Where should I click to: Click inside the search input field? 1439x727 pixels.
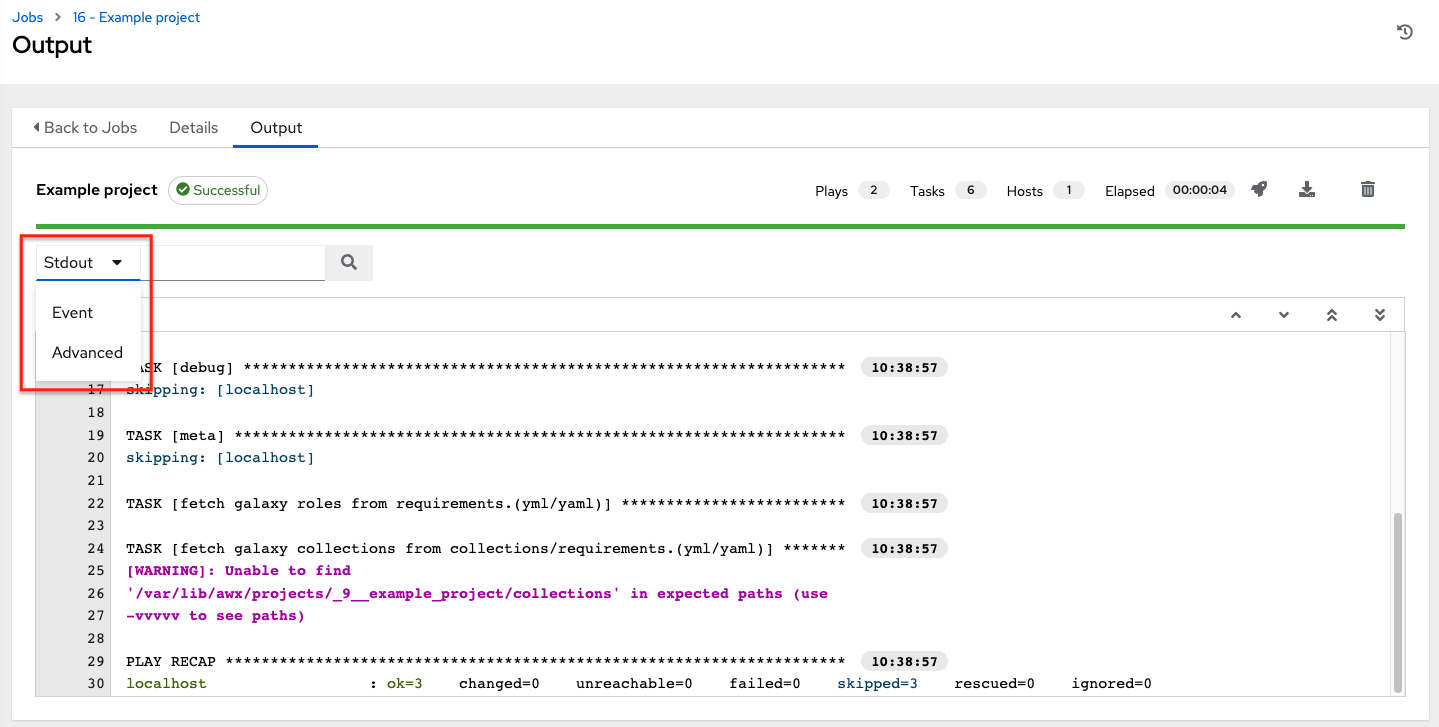point(240,262)
